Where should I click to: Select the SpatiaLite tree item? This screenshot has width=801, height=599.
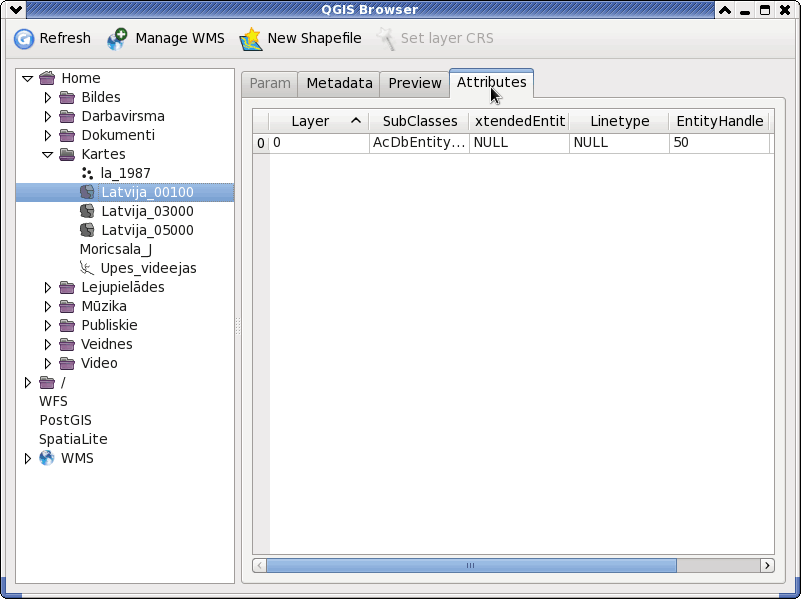[73, 439]
